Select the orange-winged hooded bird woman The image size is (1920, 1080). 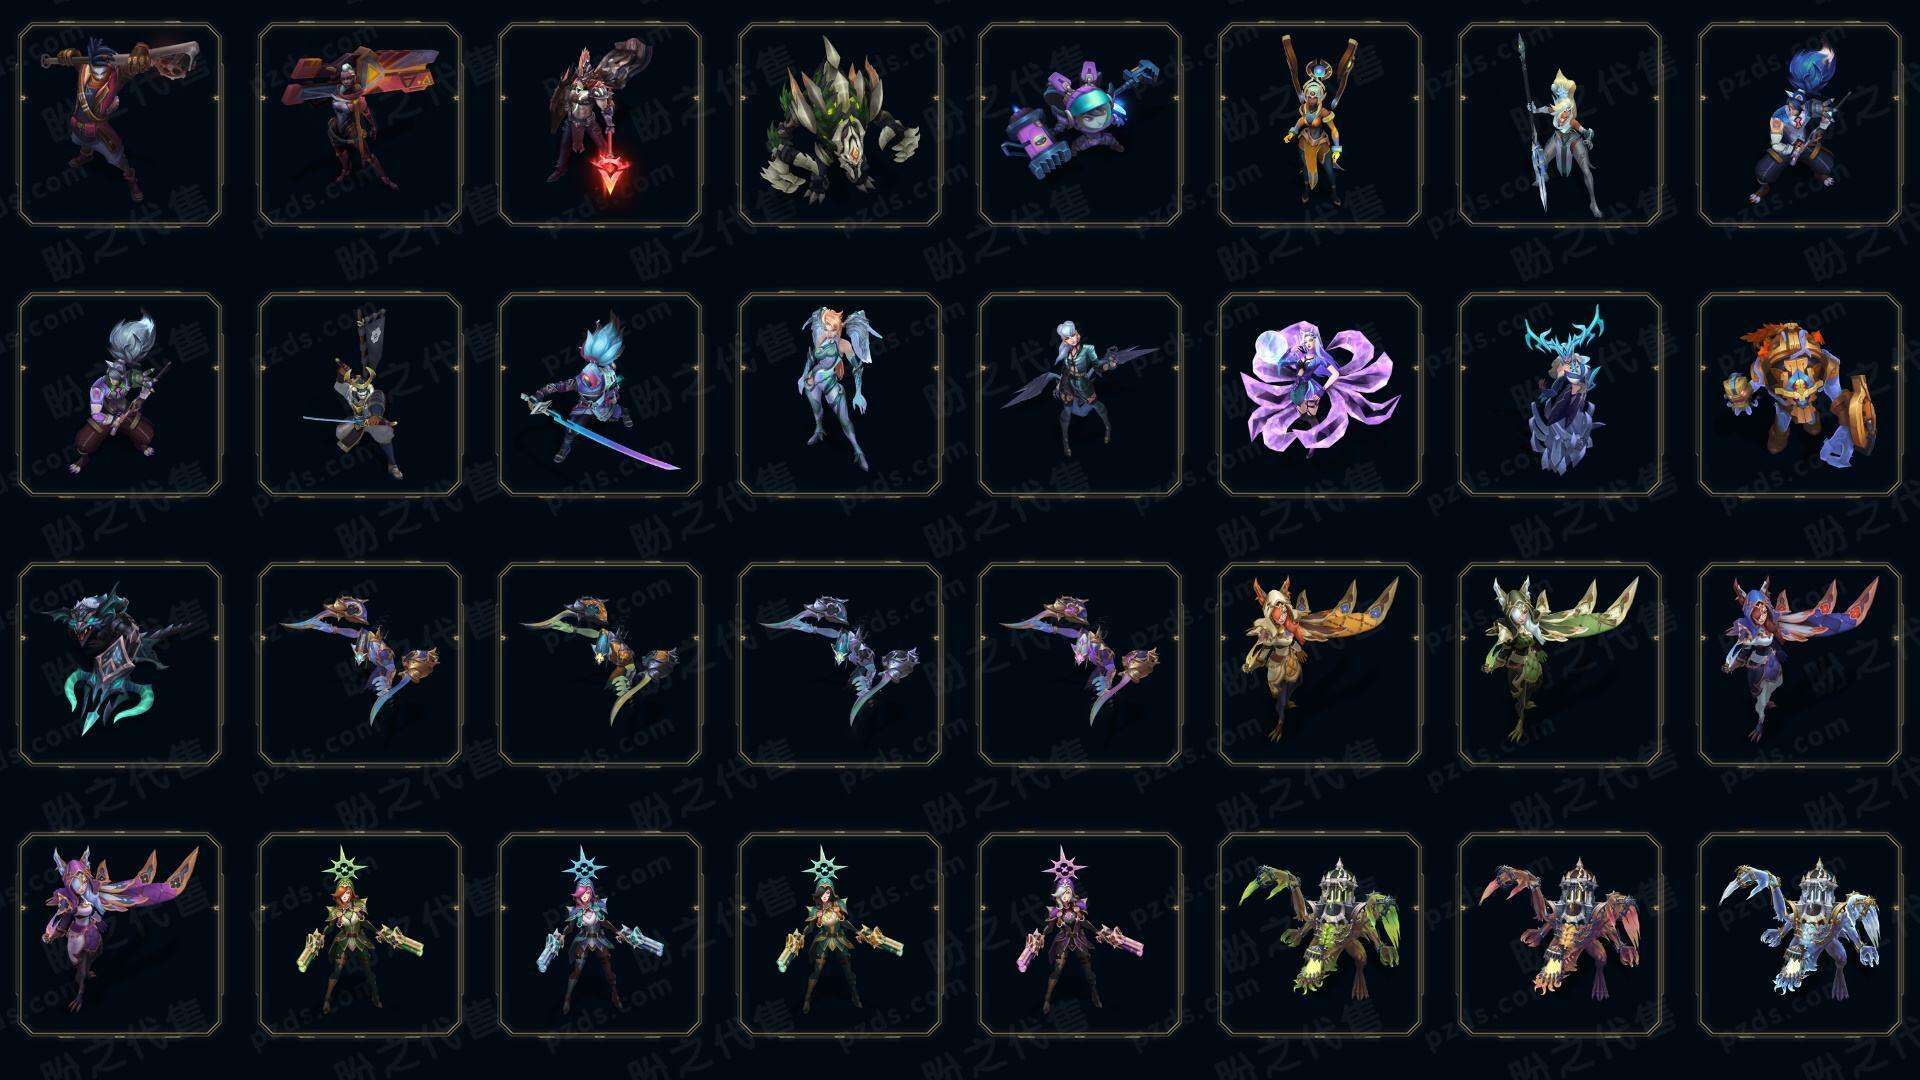click(1320, 664)
